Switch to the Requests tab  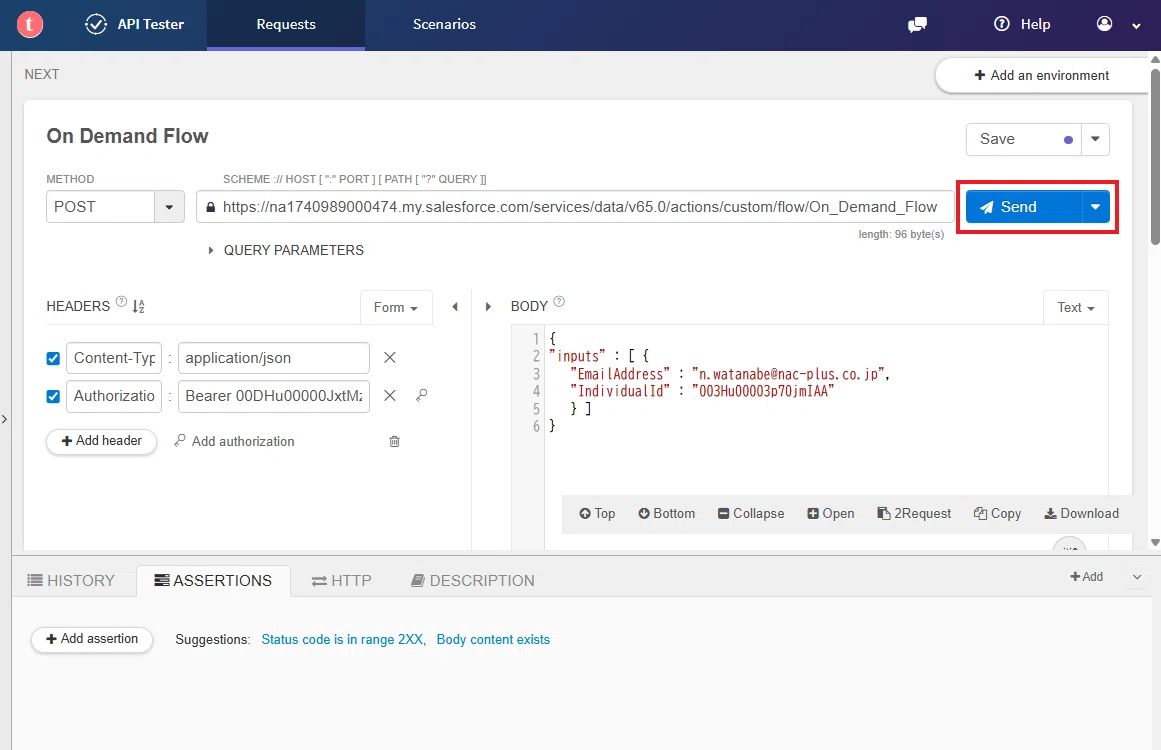point(286,24)
